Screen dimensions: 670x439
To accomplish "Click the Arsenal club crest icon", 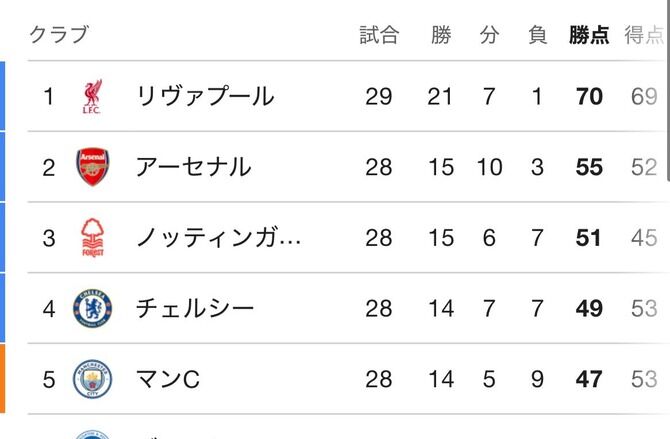I will [x=92, y=167].
